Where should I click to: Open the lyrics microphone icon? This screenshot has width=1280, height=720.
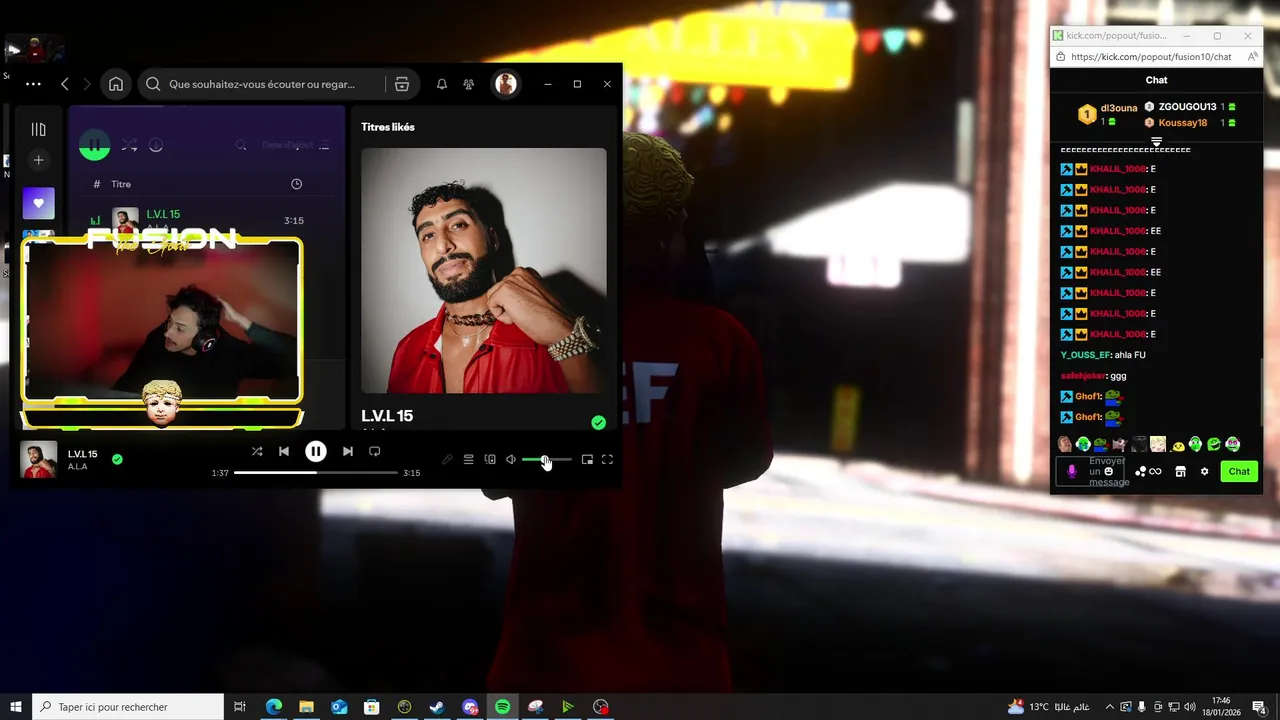coord(447,460)
